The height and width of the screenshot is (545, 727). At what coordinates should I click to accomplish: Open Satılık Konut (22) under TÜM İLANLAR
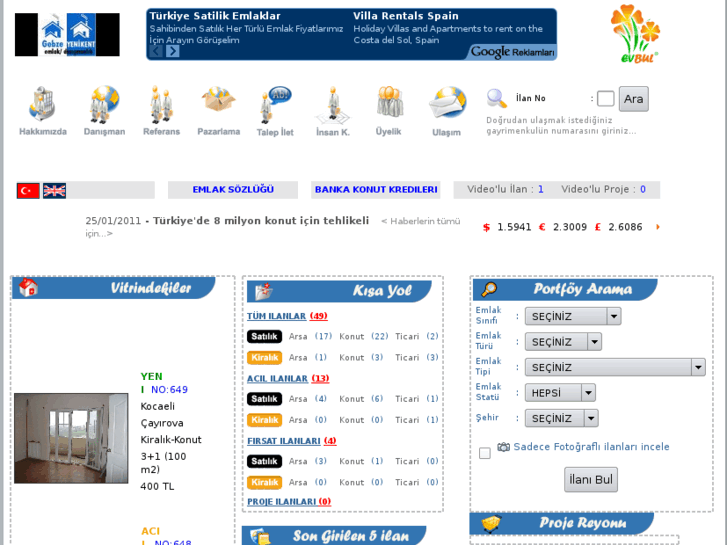point(364,337)
